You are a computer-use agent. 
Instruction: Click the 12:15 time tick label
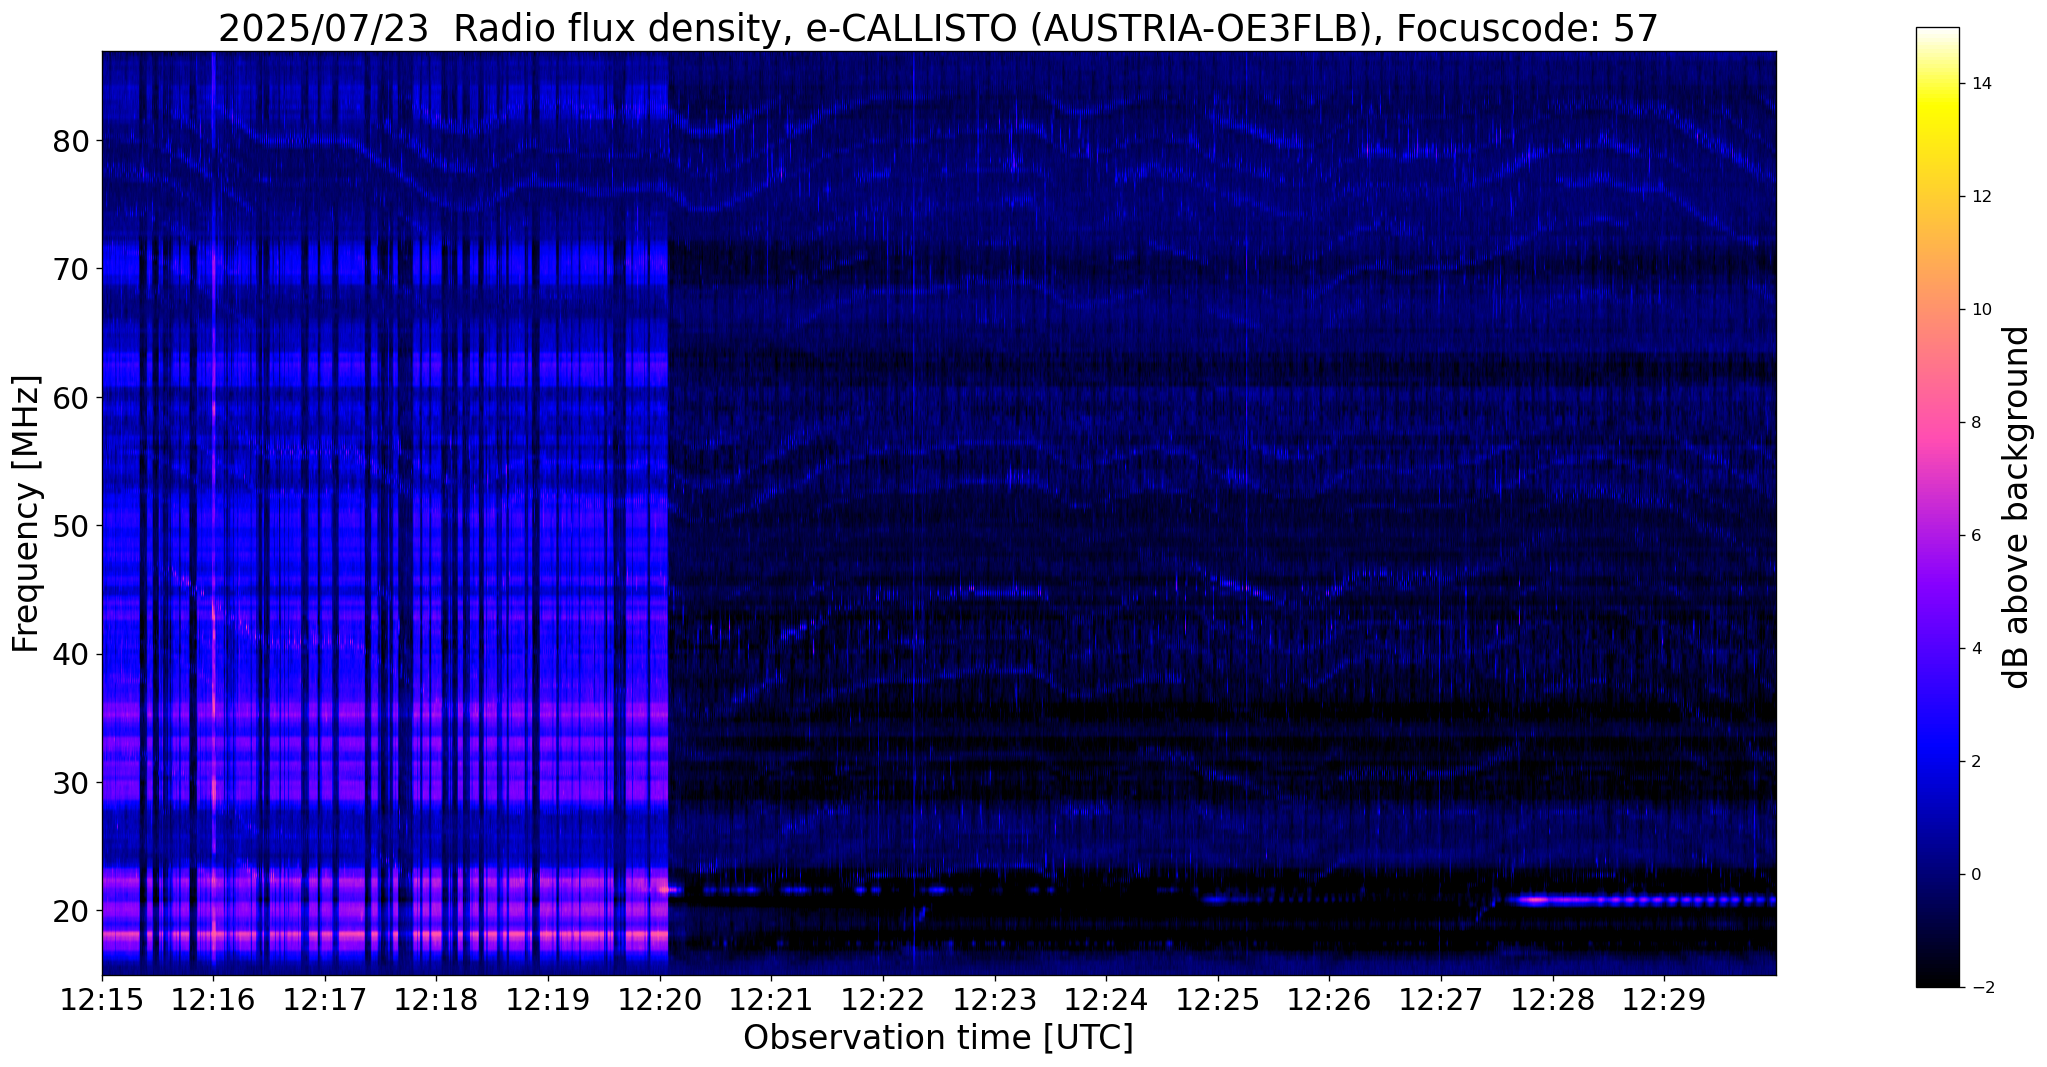[102, 1000]
